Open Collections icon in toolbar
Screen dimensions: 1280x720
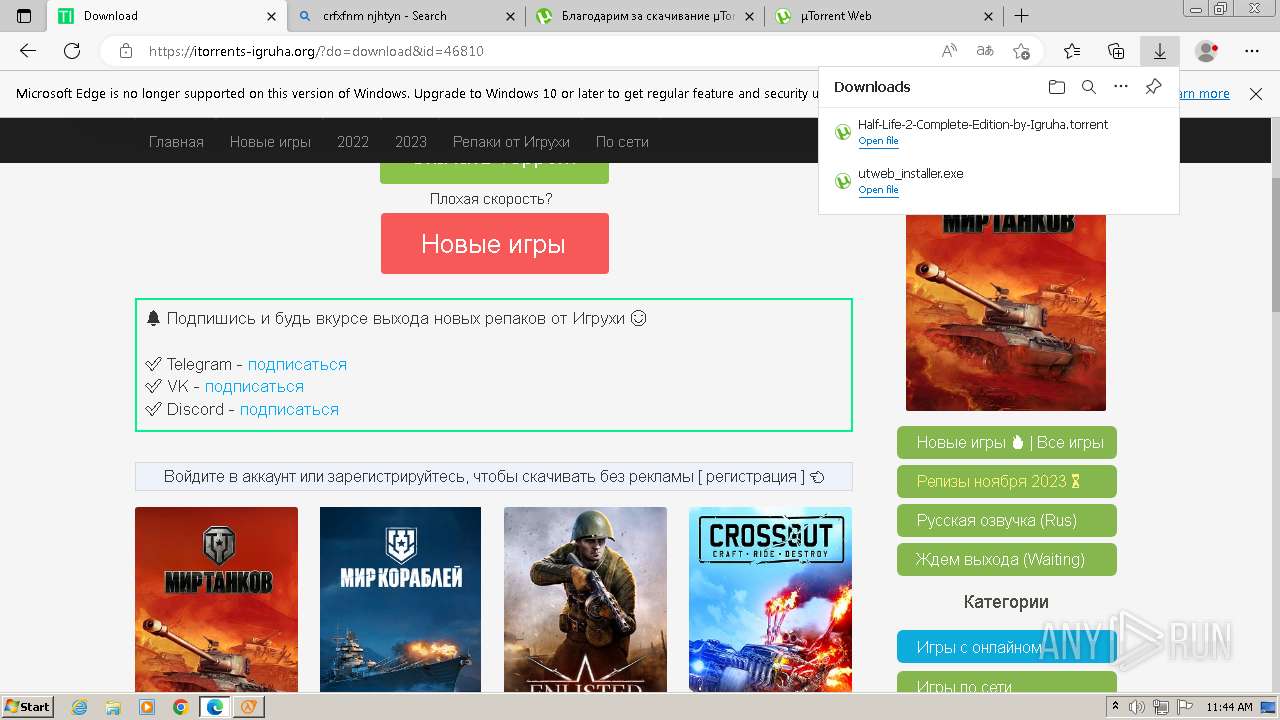coord(1116,51)
